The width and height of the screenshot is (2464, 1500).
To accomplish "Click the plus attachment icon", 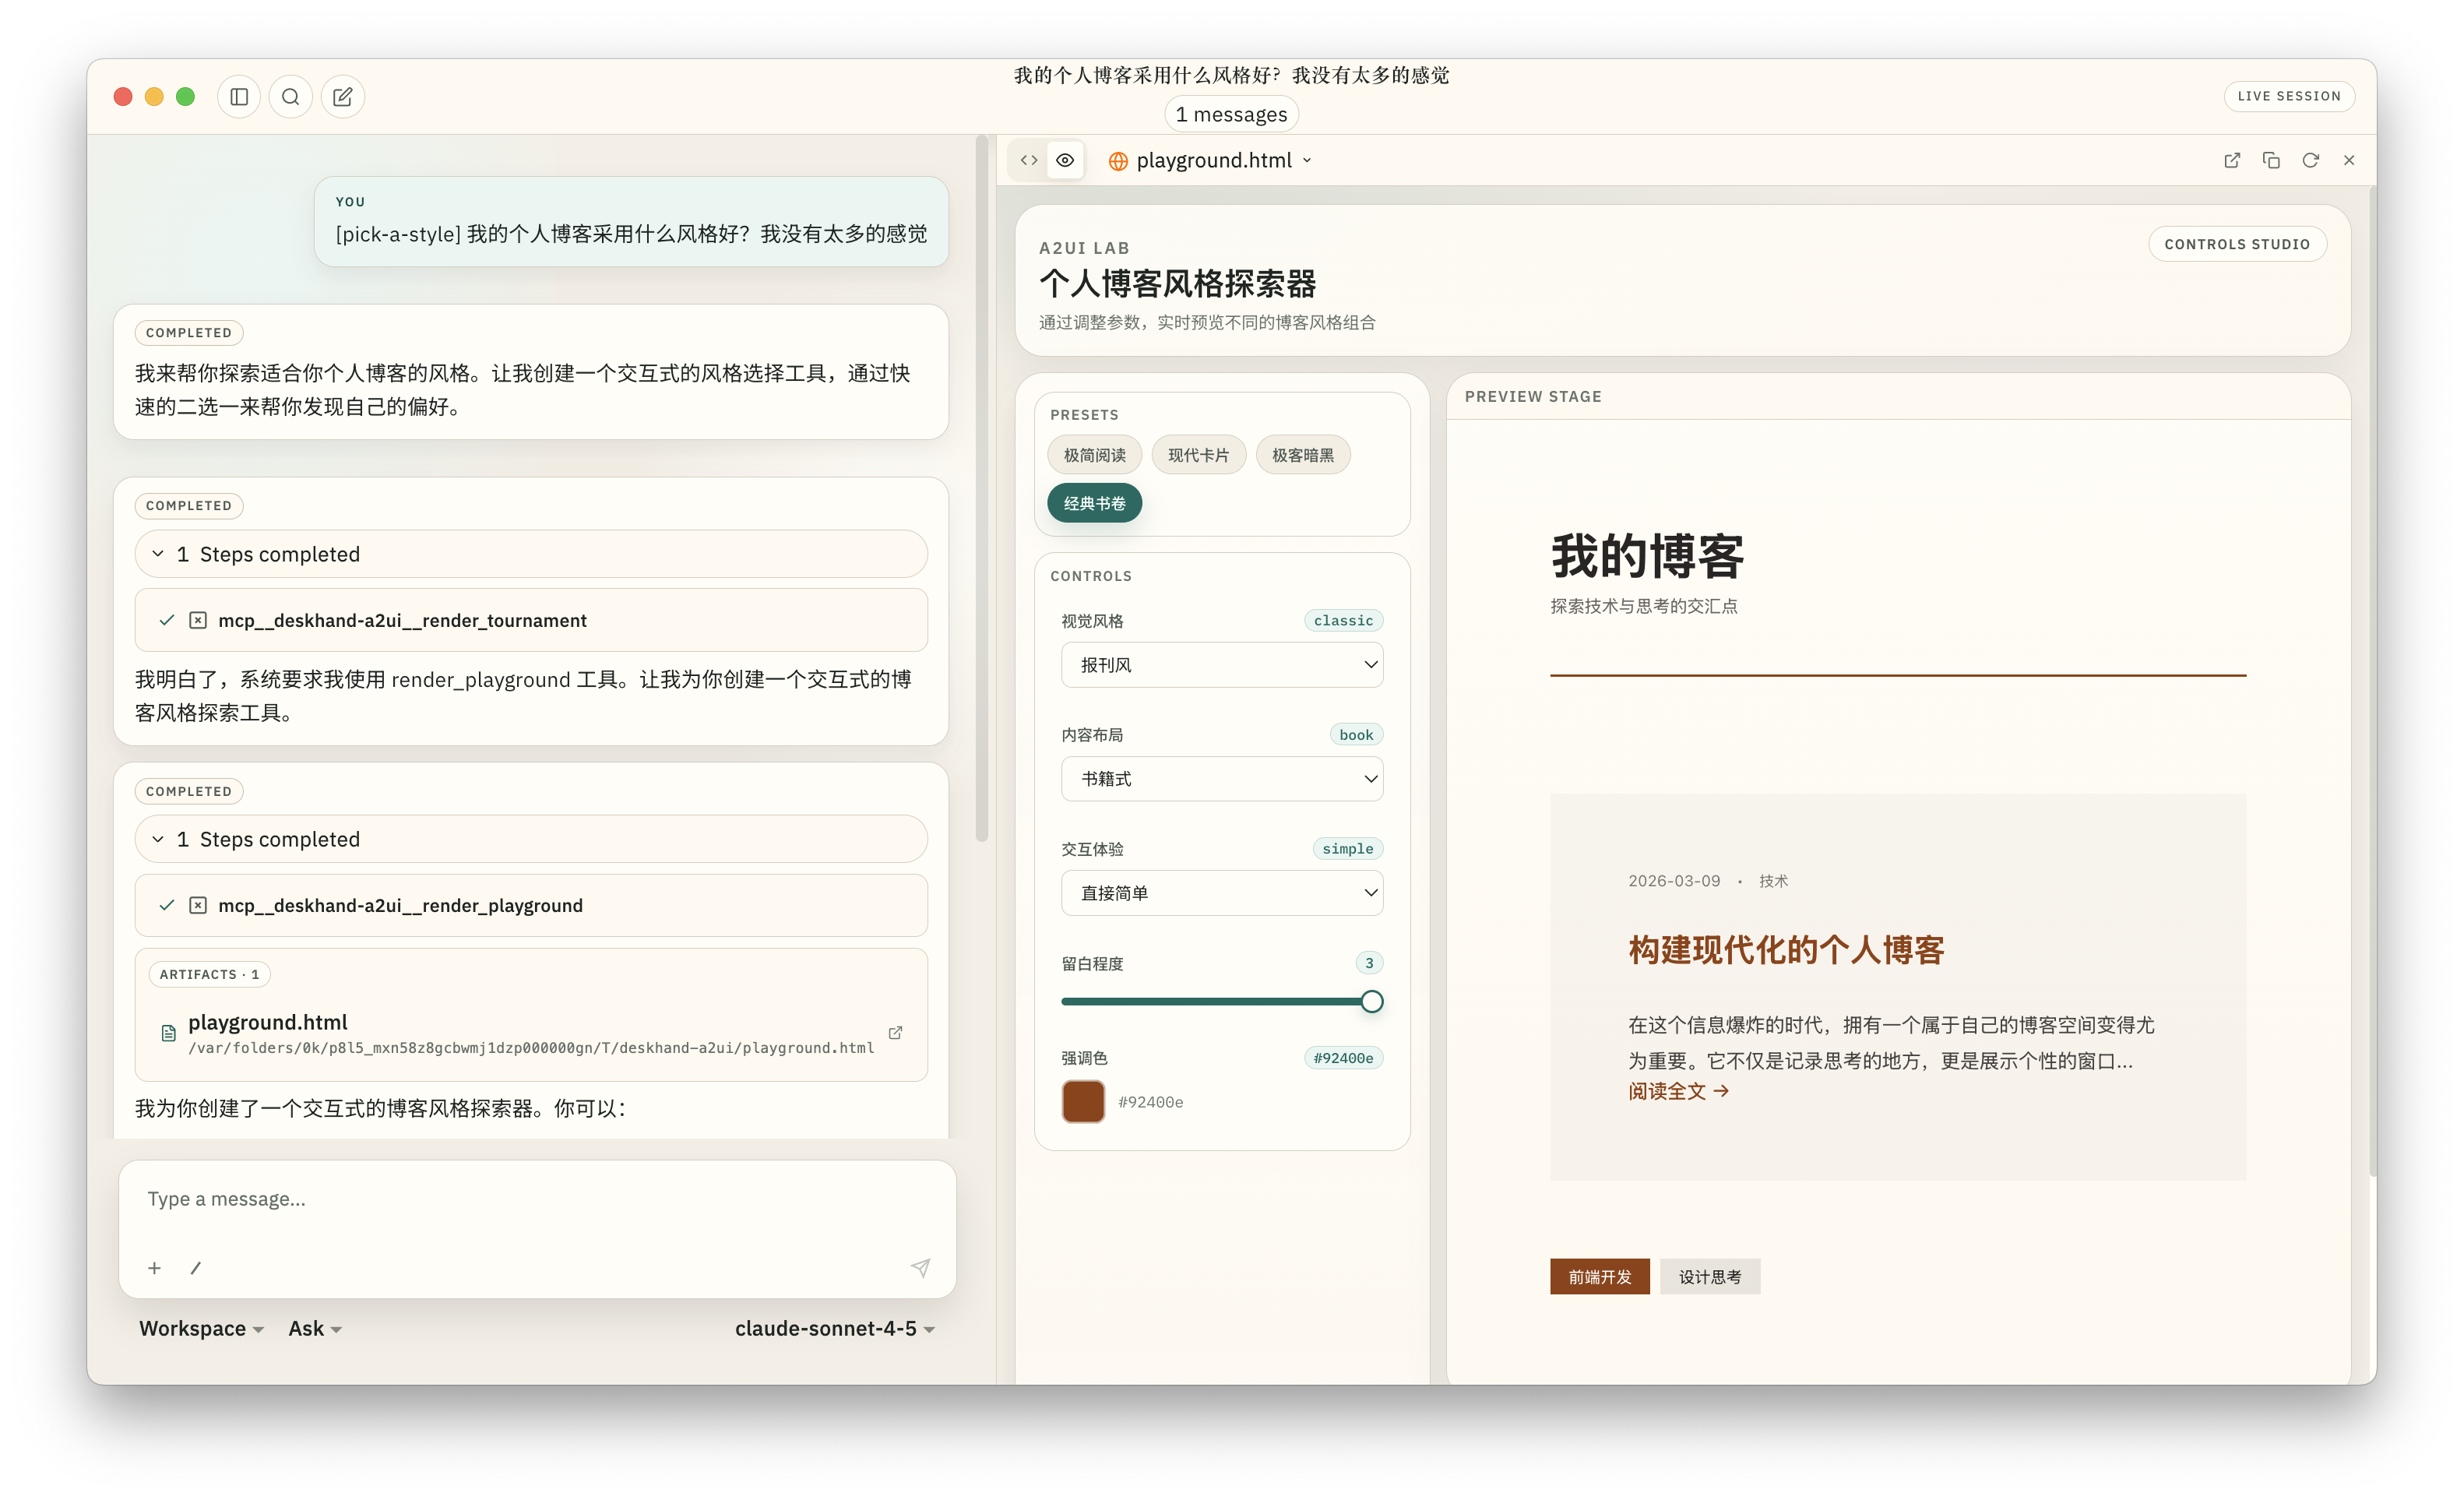I will point(154,1268).
